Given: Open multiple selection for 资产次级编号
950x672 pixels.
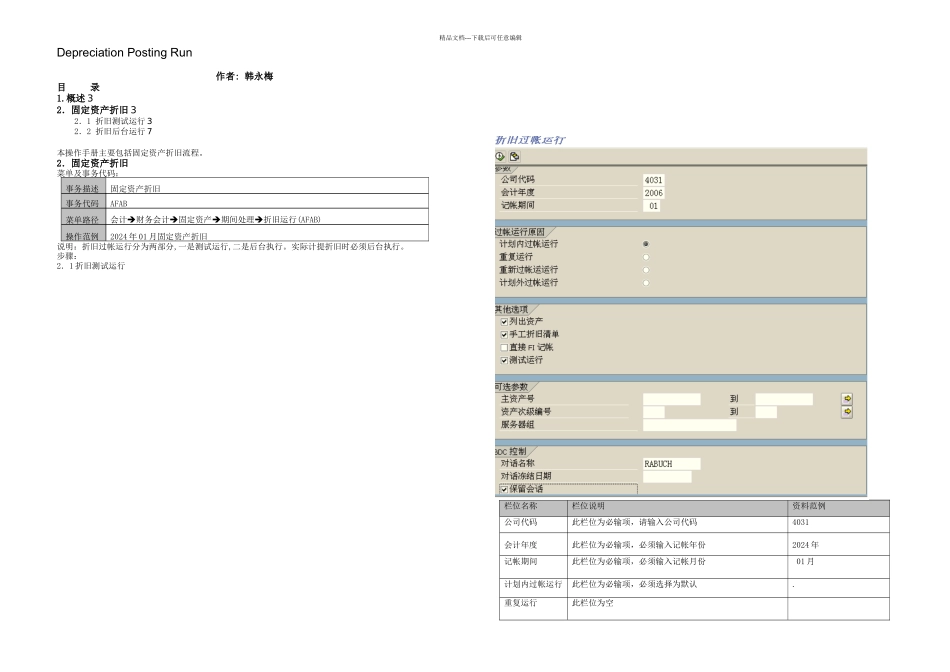Looking at the screenshot, I should pos(847,412).
